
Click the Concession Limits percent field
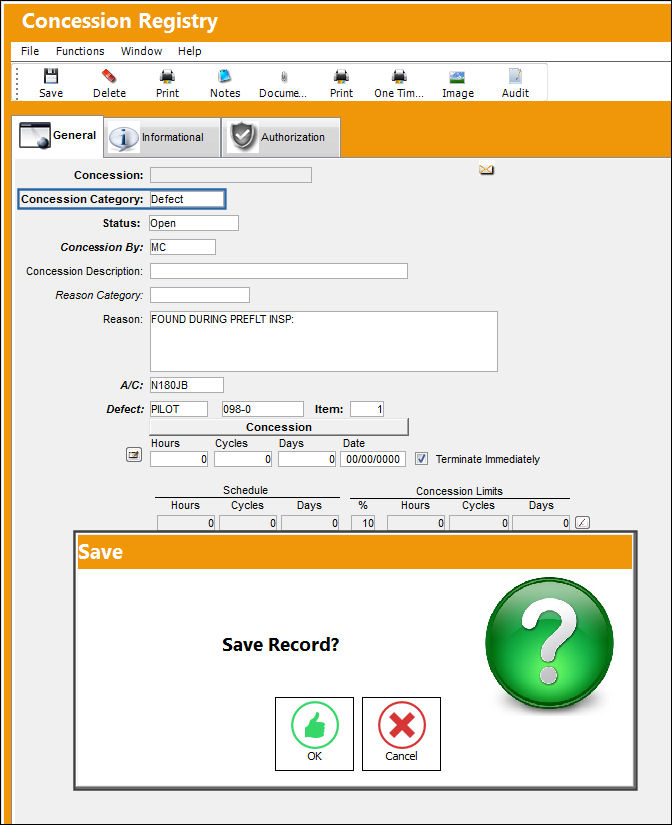point(363,523)
